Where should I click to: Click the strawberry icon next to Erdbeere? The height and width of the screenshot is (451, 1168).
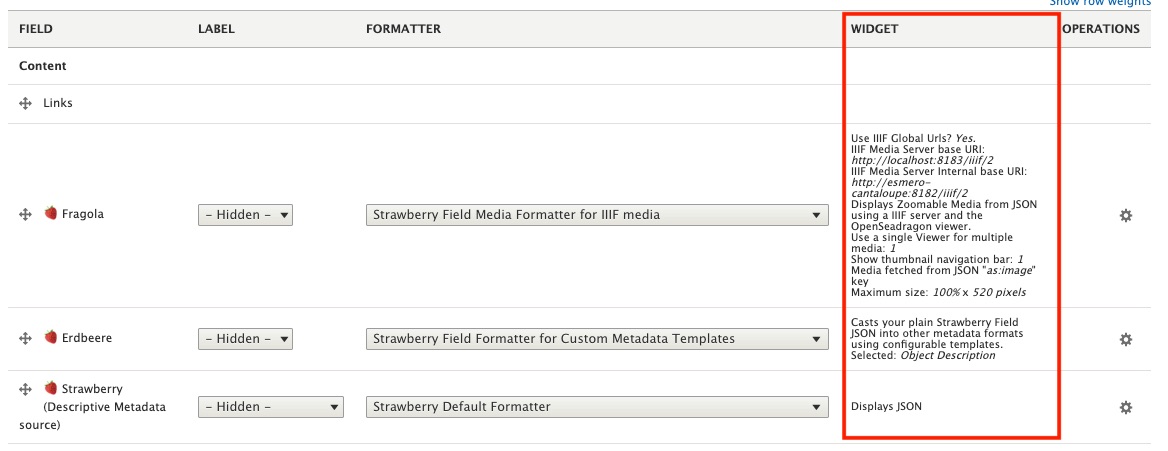click(x=50, y=338)
